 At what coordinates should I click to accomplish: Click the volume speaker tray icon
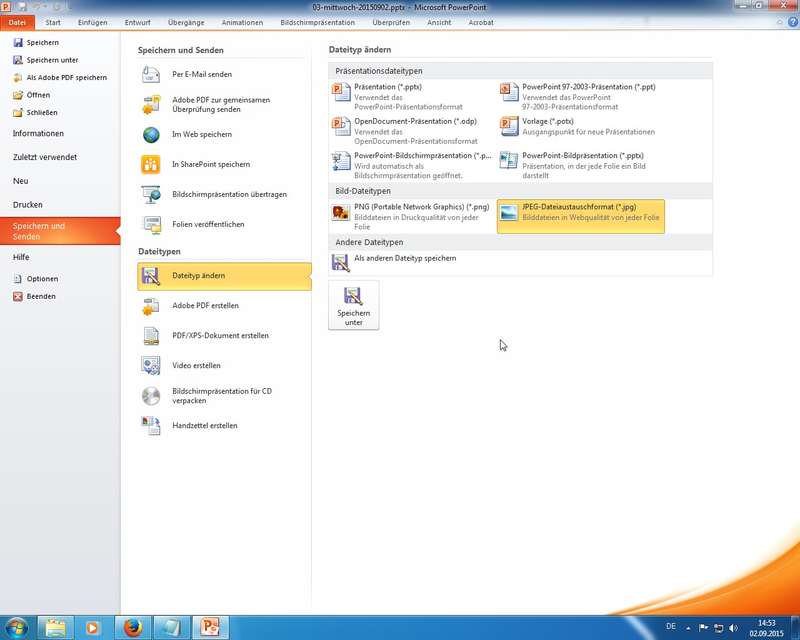[734, 628]
